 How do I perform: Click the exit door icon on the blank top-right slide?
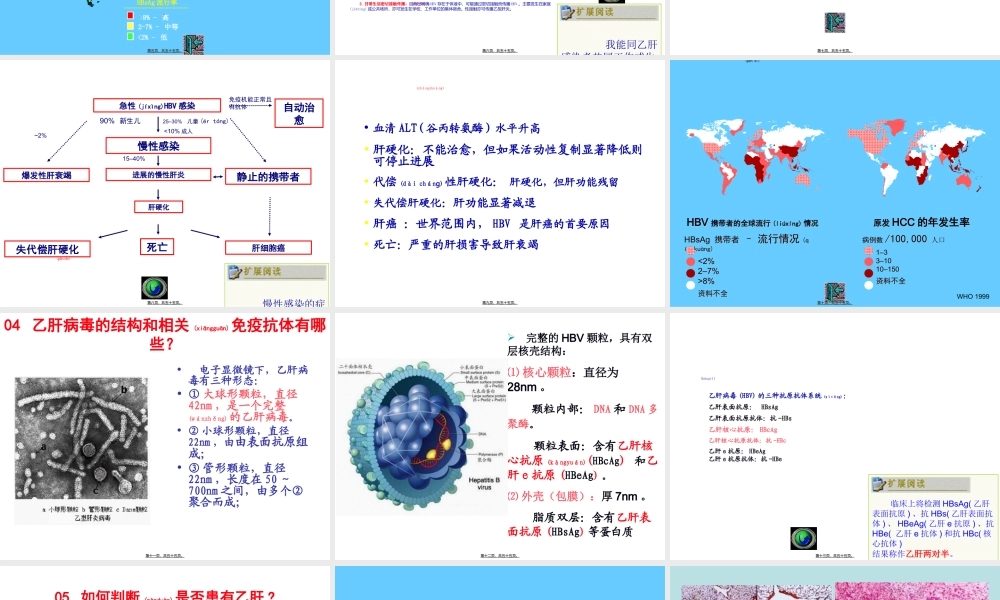click(835, 23)
